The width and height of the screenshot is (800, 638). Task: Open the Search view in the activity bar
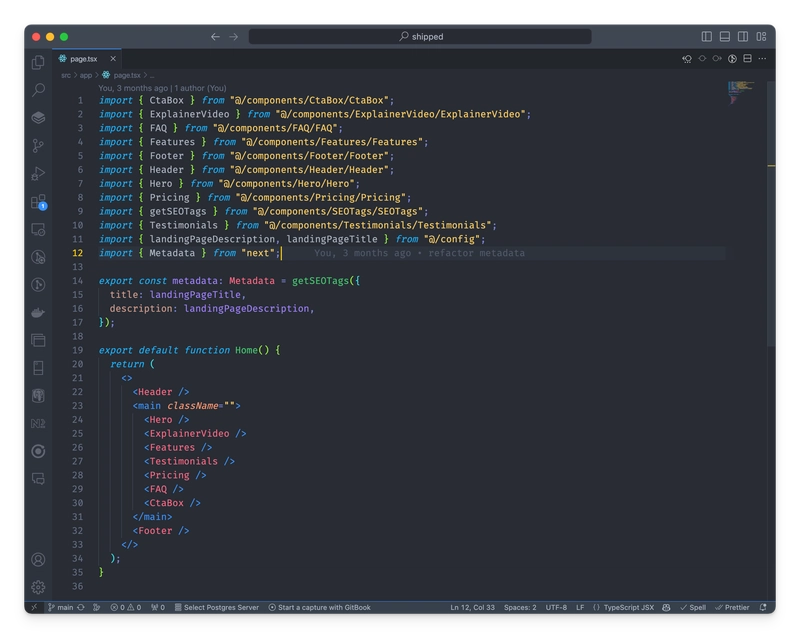pos(38,90)
